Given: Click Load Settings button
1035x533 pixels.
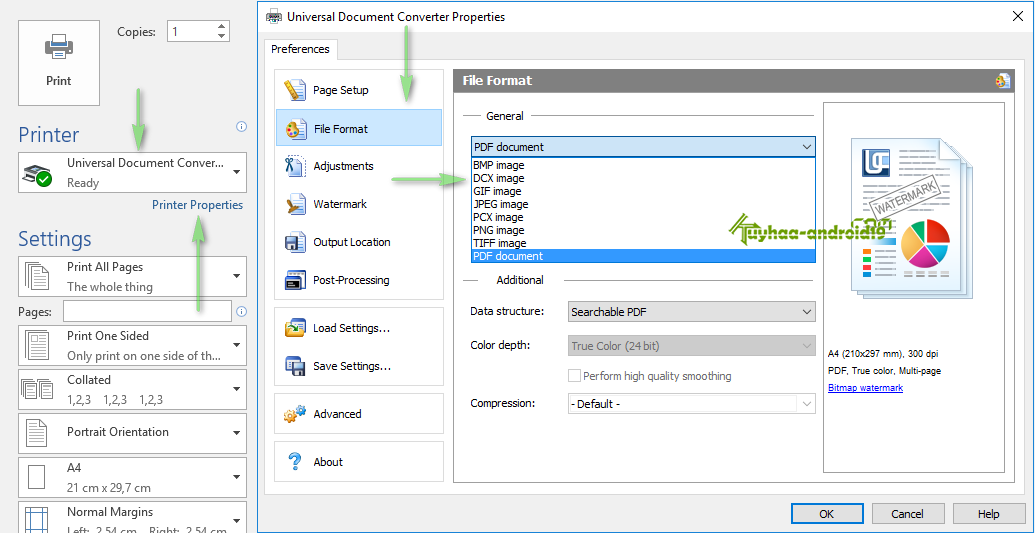Looking at the screenshot, I should point(359,328).
